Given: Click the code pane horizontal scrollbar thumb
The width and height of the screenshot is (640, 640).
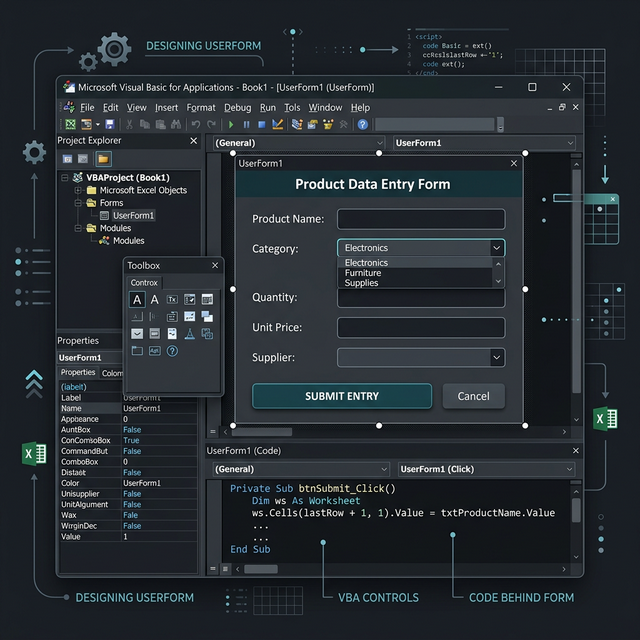Looking at the screenshot, I should pos(261,569).
